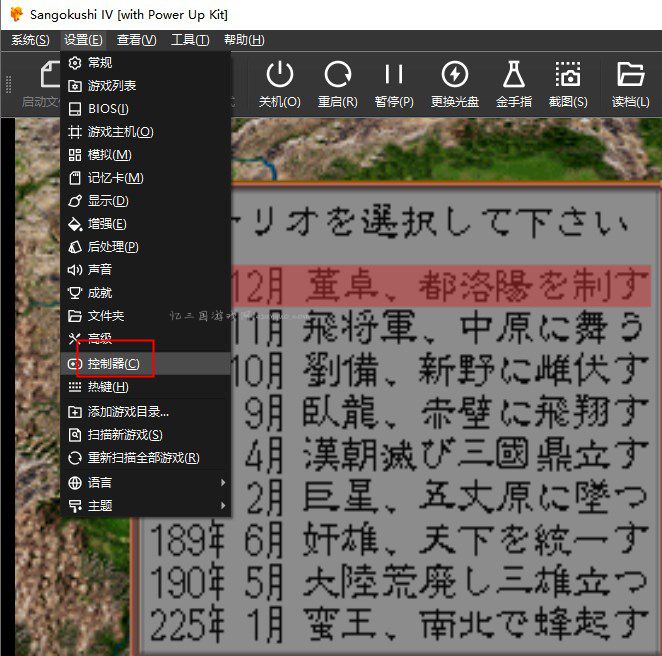
Task: Select scenario 225年 1月 蛮王、南北で蜂起す
Action: (398, 623)
